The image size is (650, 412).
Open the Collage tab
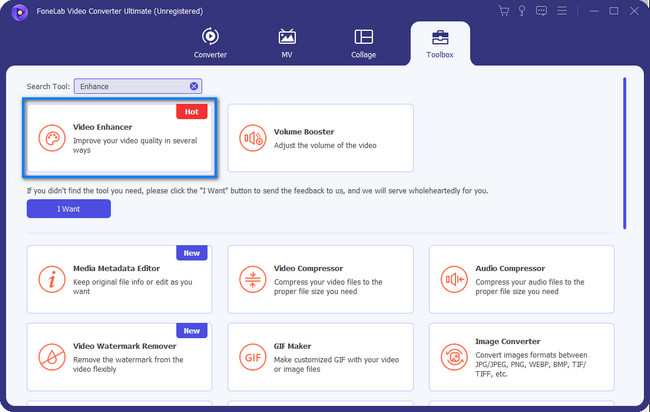point(364,43)
